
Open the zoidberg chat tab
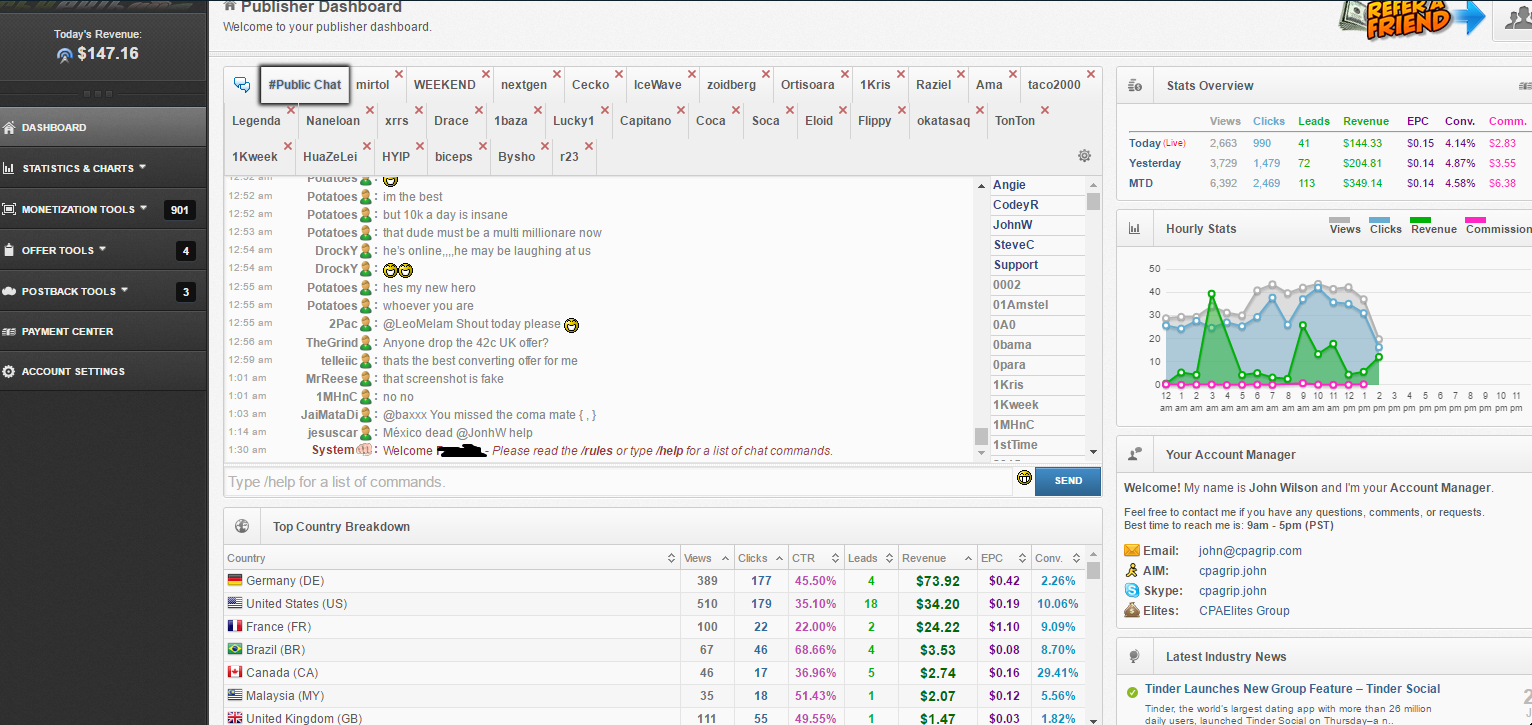[731, 85]
